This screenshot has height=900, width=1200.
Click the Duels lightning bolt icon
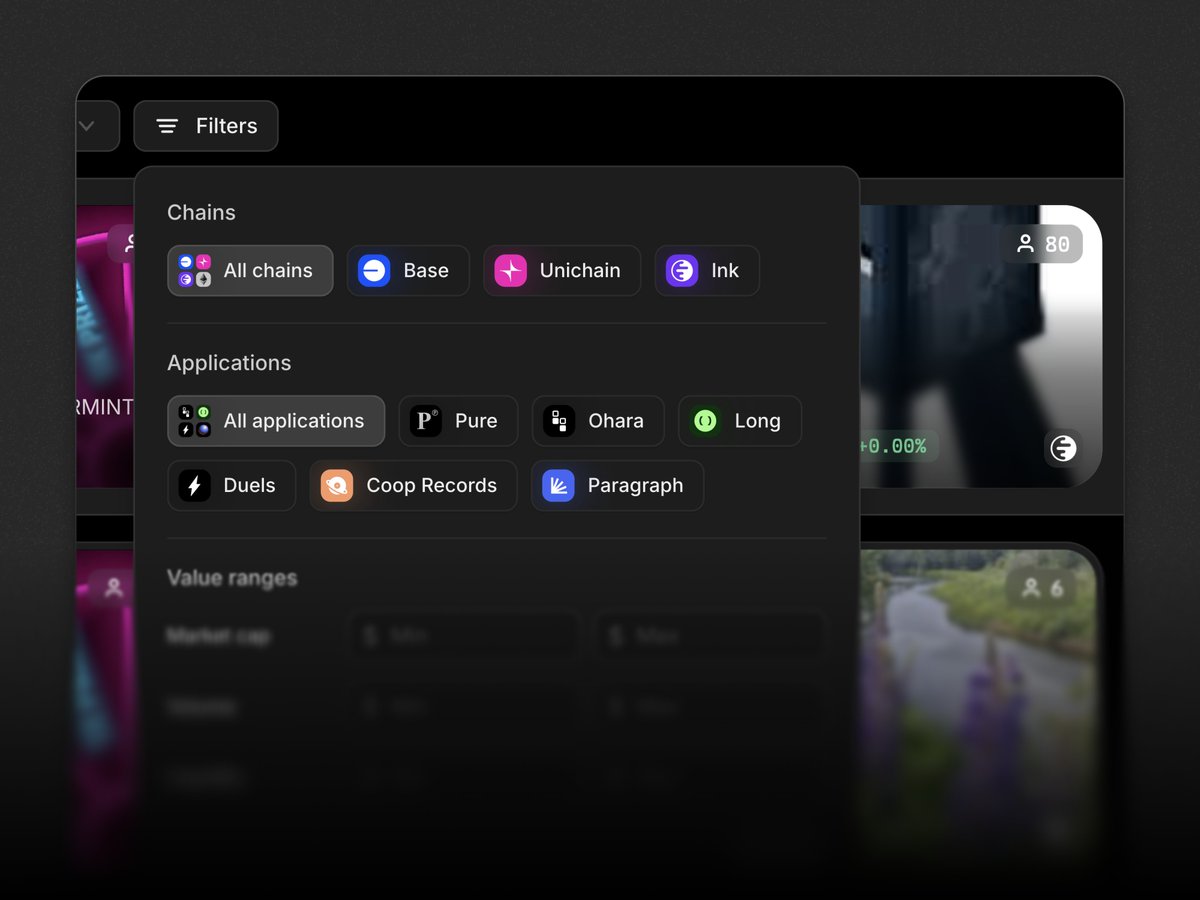[195, 486]
